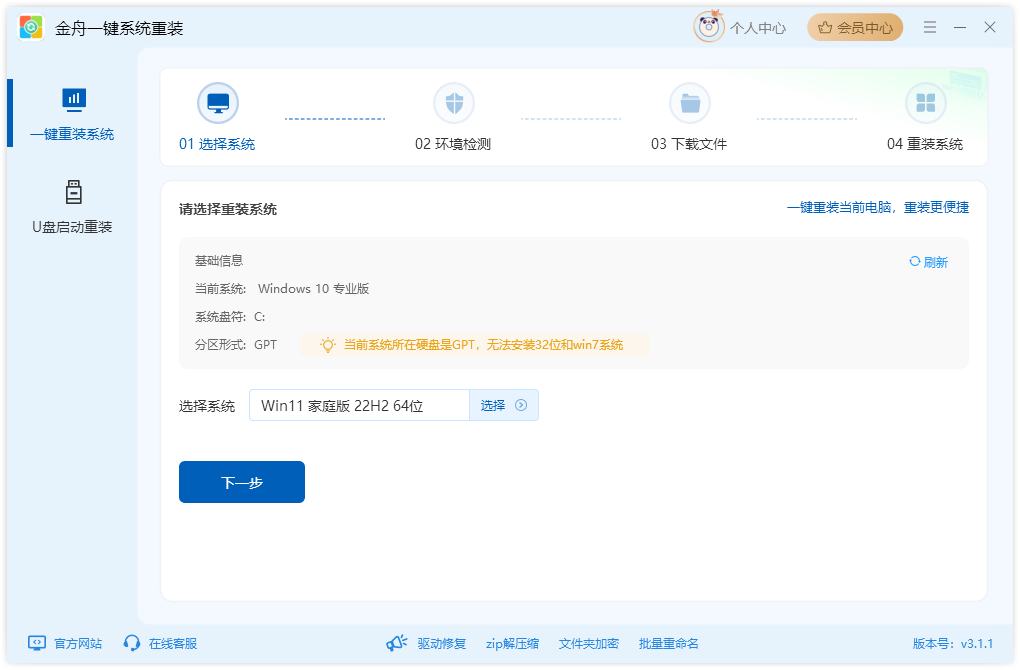Click the Win11 家庭版 22H2 64位 field

359,405
